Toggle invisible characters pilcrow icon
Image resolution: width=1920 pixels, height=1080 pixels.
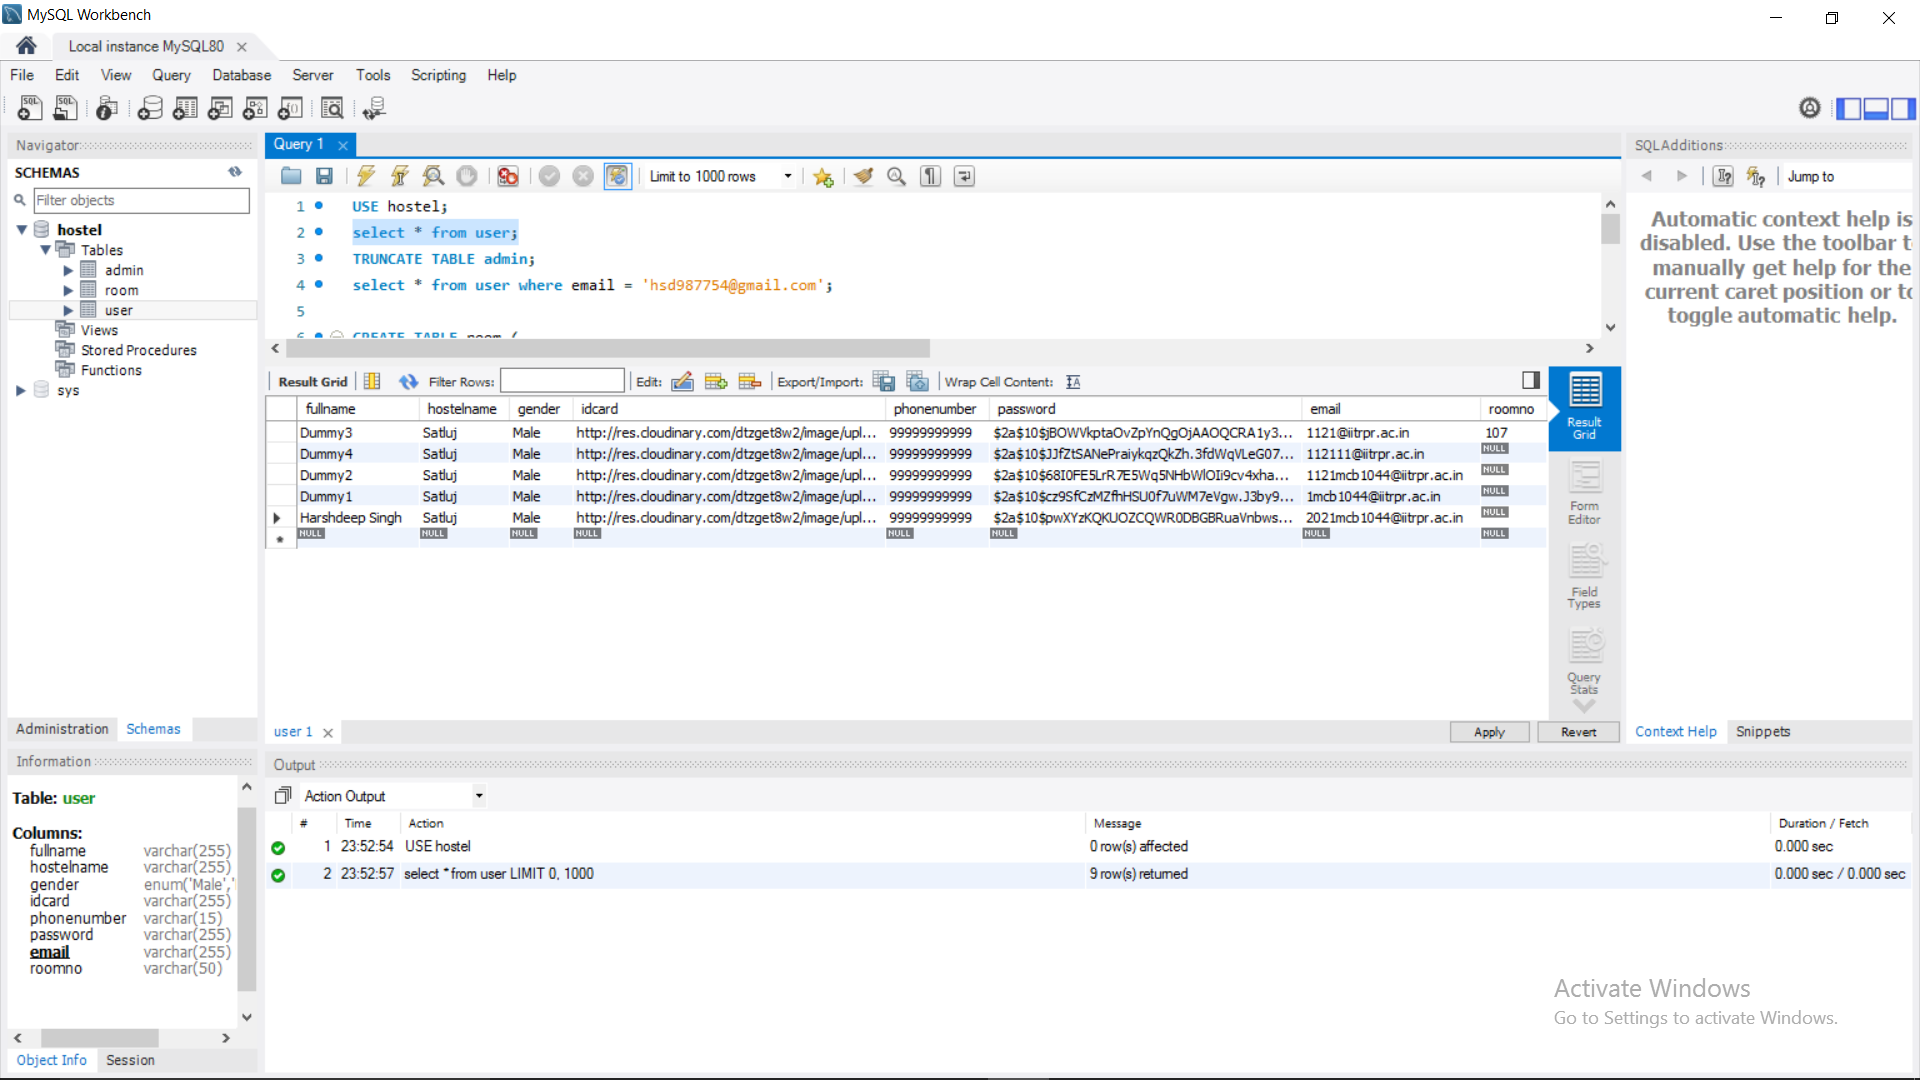(x=931, y=176)
